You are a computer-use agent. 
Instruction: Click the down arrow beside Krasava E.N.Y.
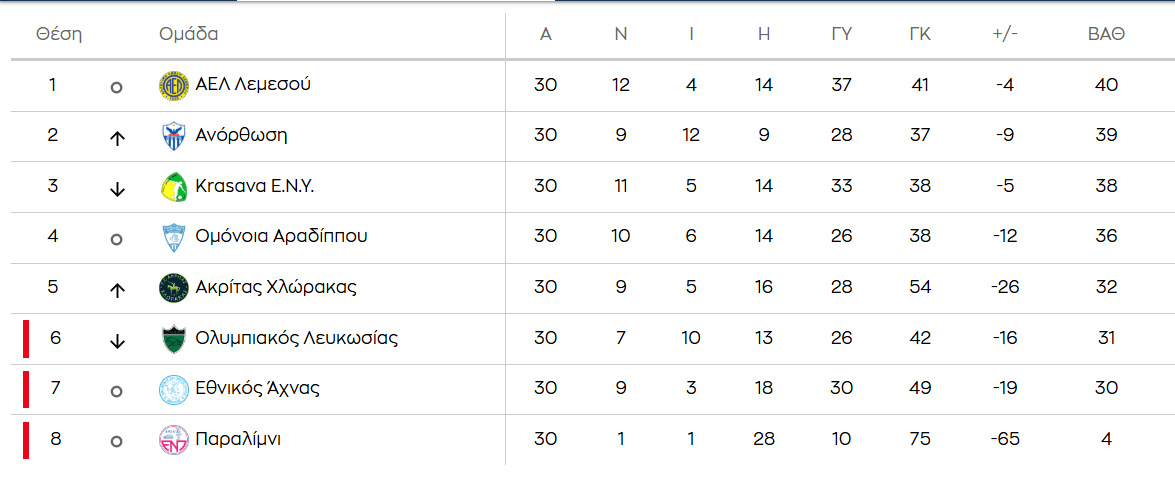(x=117, y=189)
